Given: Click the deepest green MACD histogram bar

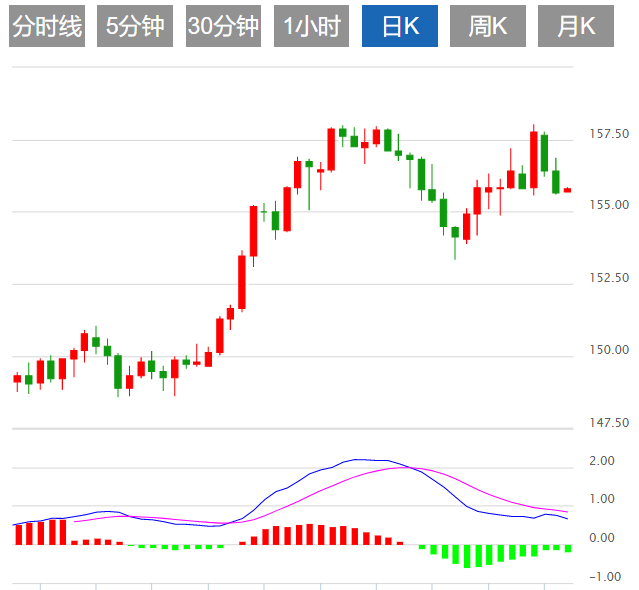Looking at the screenshot, I should [467, 556].
